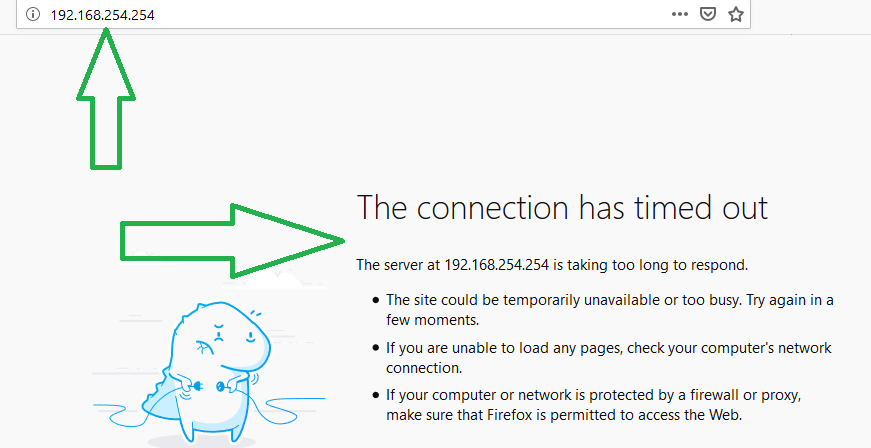This screenshot has height=448, width=871.
Task: Click "is taking too long to respond" text
Action: 650,265
